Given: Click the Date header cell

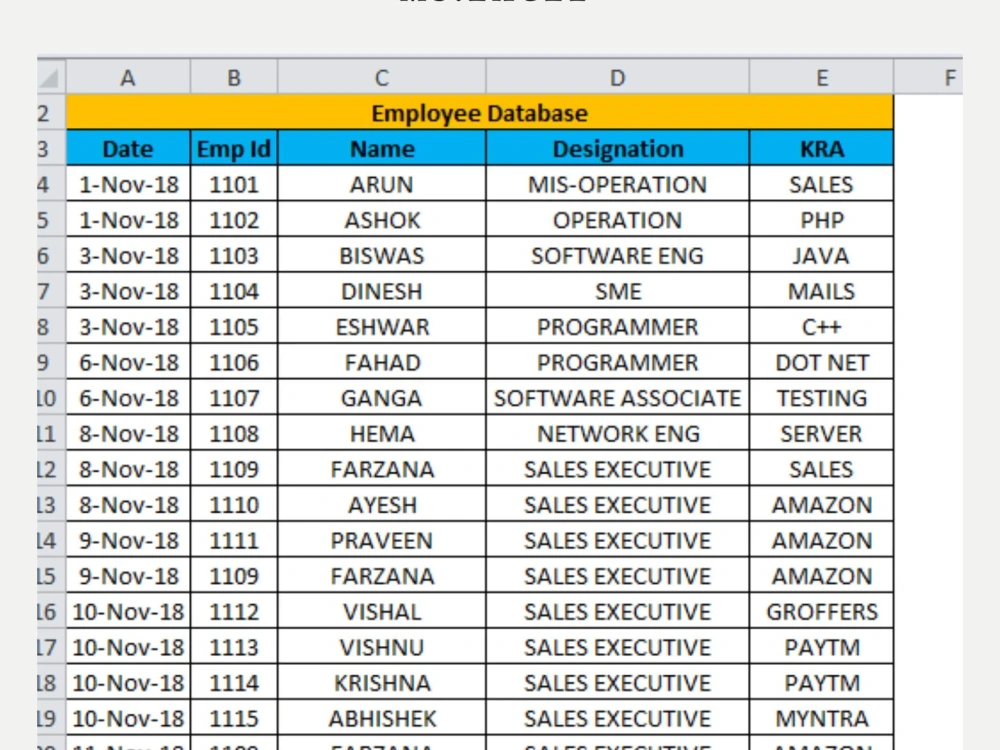Looking at the screenshot, I should coord(128,149).
